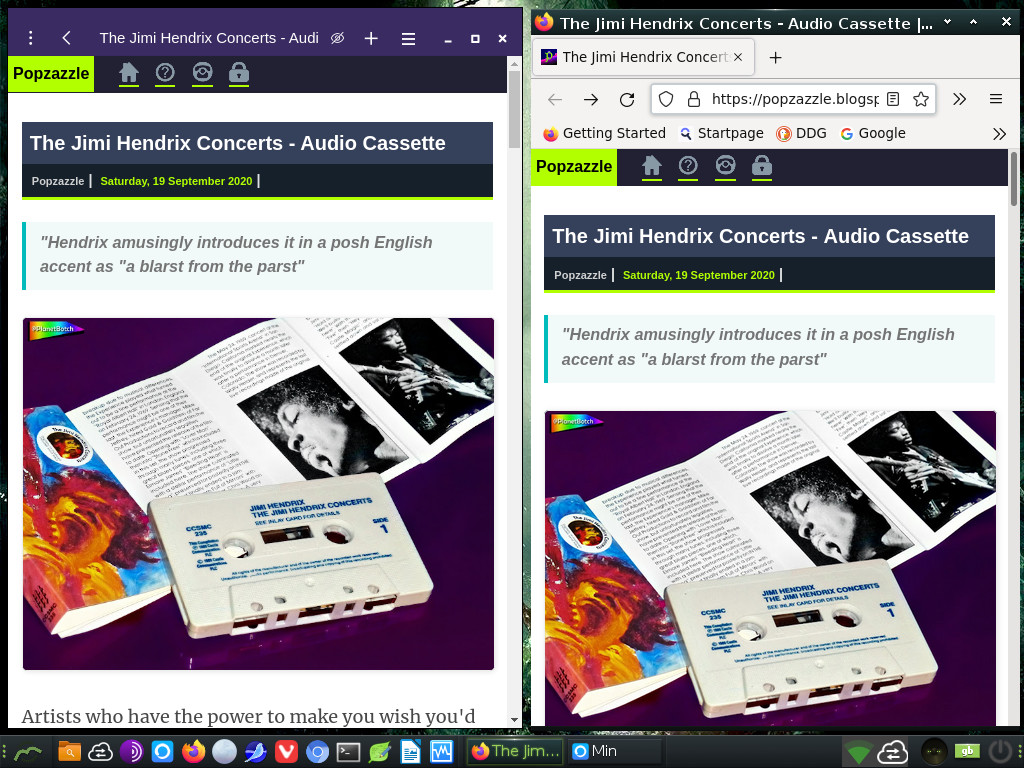Switch to The Jim... Firefox taskbar entry
This screenshot has width=1024, height=768.
click(x=516, y=752)
